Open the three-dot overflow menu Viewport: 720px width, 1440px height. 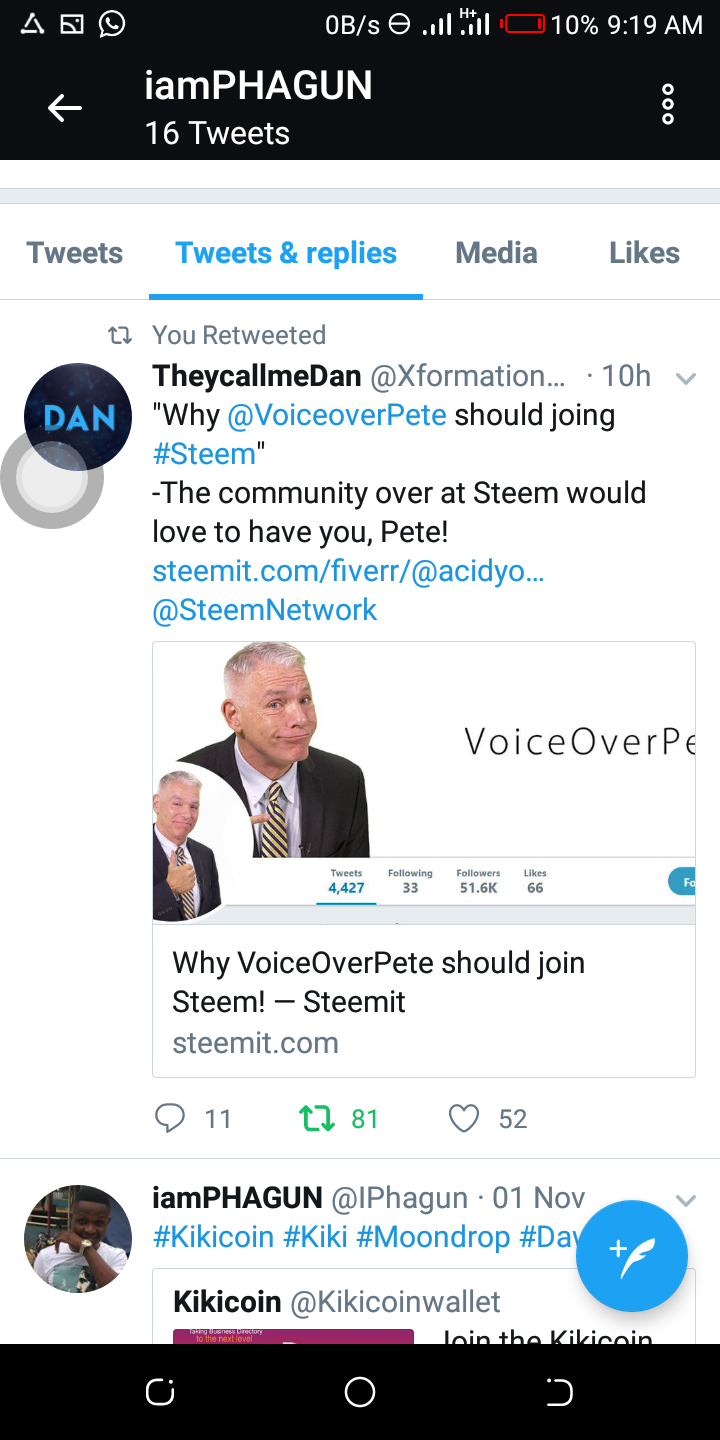pyautogui.click(x=668, y=105)
